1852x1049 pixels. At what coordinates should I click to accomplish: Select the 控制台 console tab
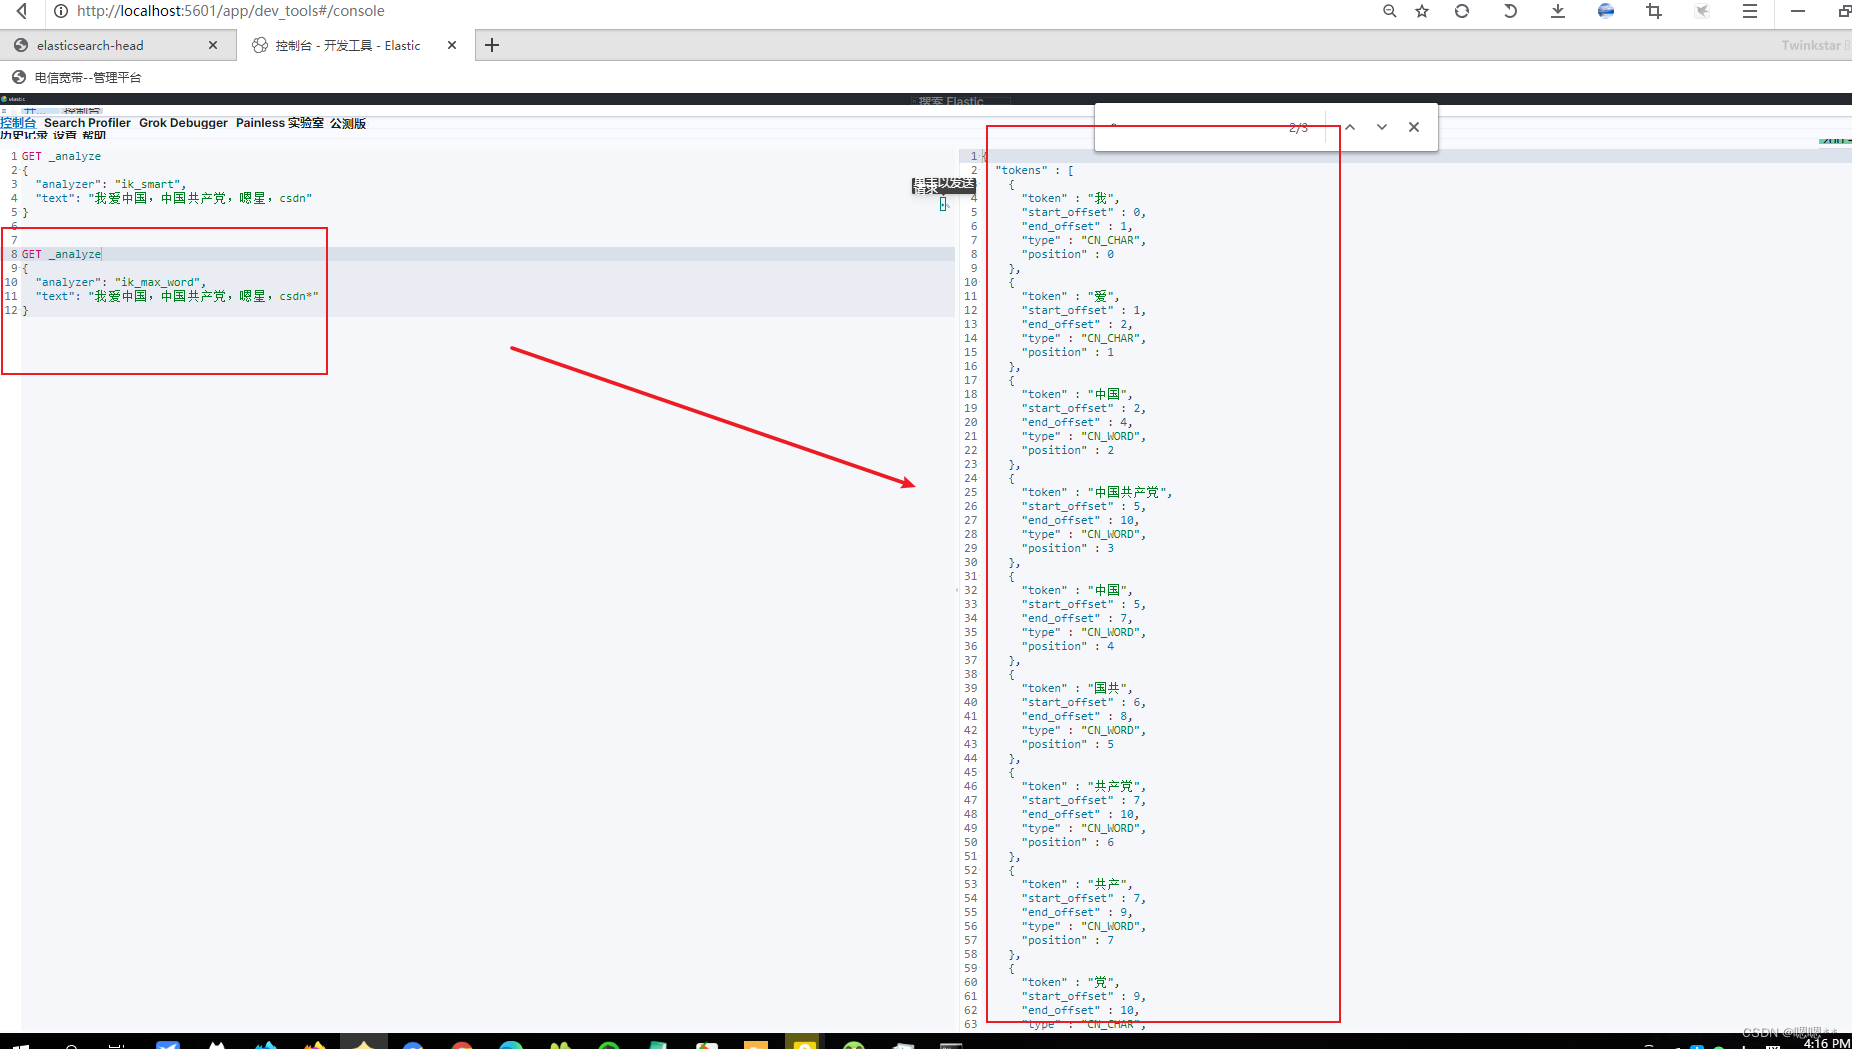point(18,123)
